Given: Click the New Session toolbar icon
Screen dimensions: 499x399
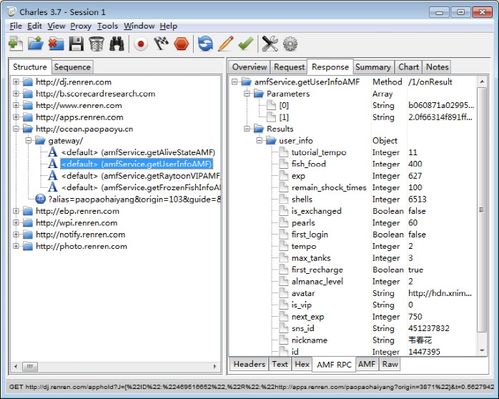Looking at the screenshot, I should tap(16, 44).
